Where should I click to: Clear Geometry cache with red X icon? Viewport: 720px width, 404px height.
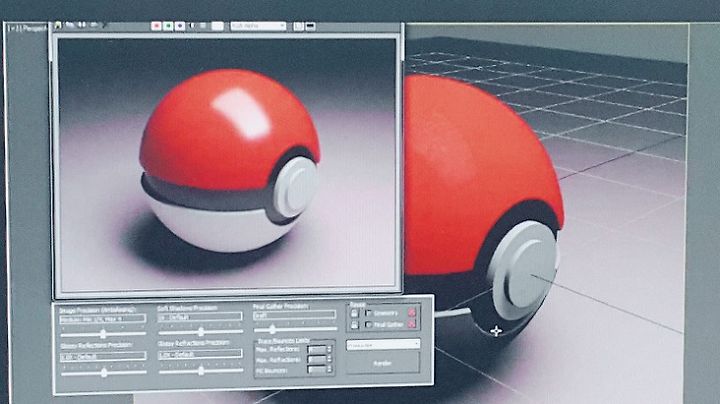coord(412,313)
